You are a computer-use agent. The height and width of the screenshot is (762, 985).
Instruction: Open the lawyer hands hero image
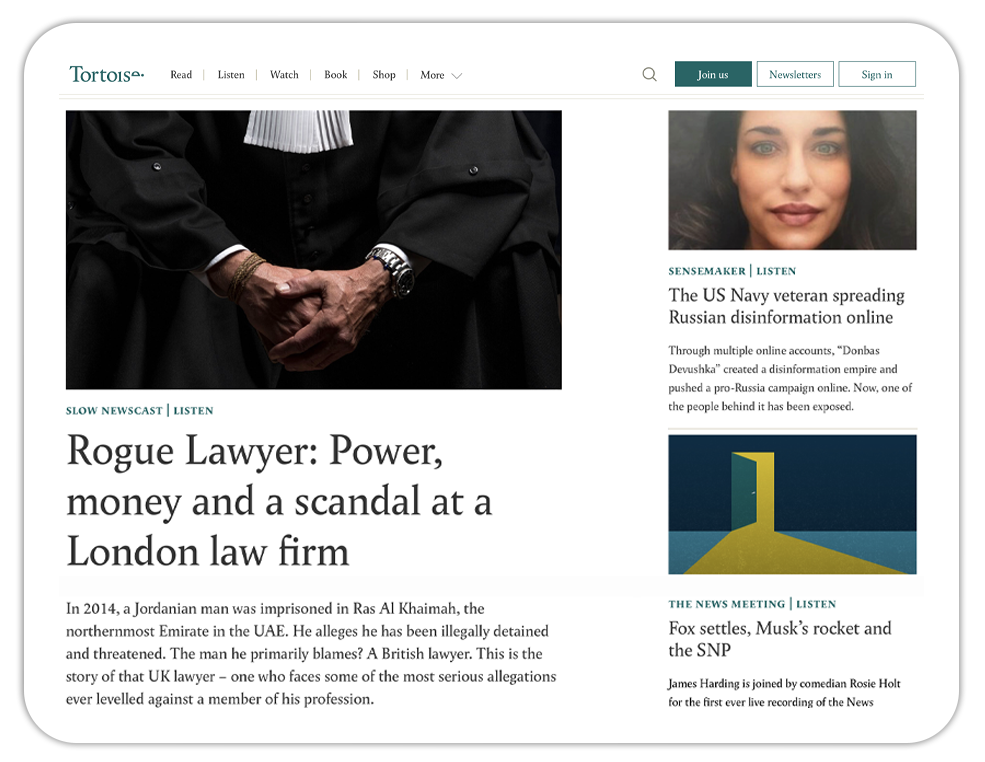coord(313,249)
